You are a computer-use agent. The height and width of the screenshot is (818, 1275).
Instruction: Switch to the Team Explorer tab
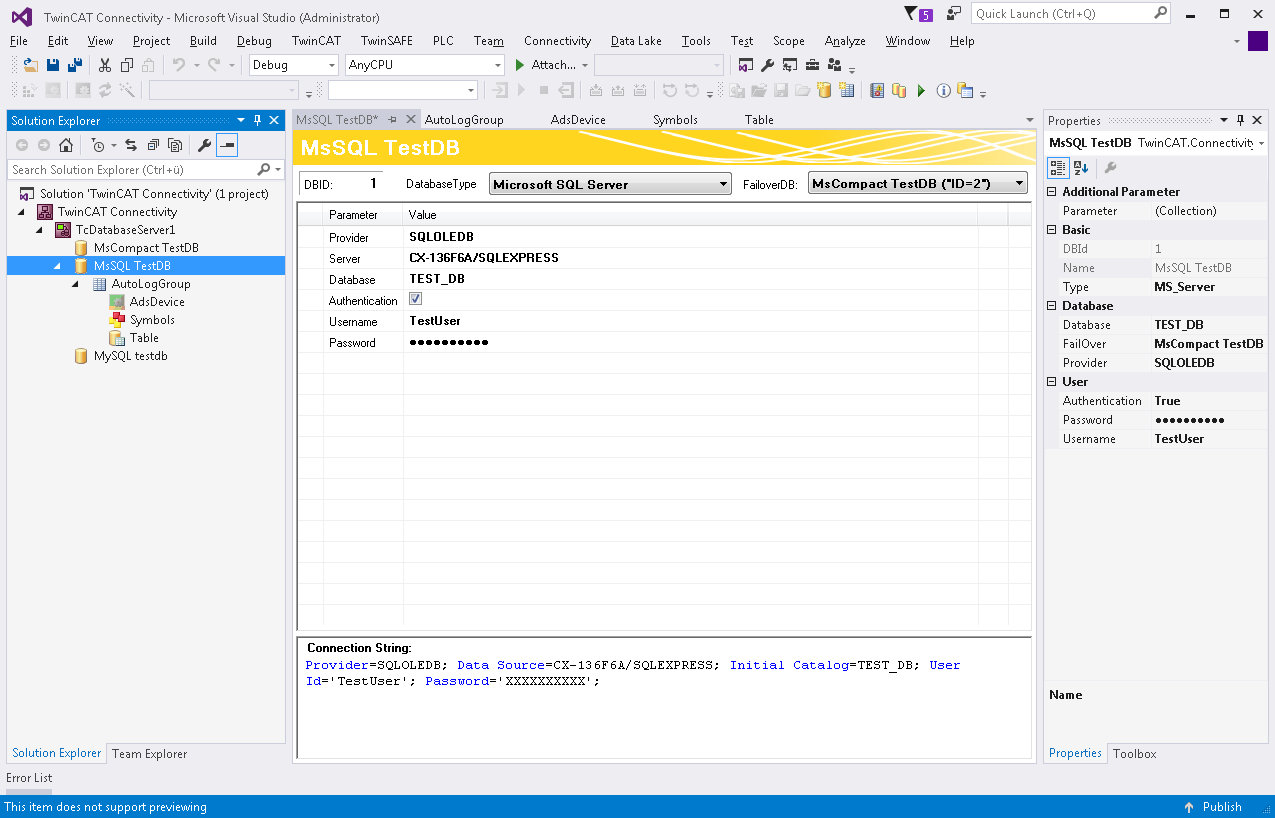pos(149,754)
